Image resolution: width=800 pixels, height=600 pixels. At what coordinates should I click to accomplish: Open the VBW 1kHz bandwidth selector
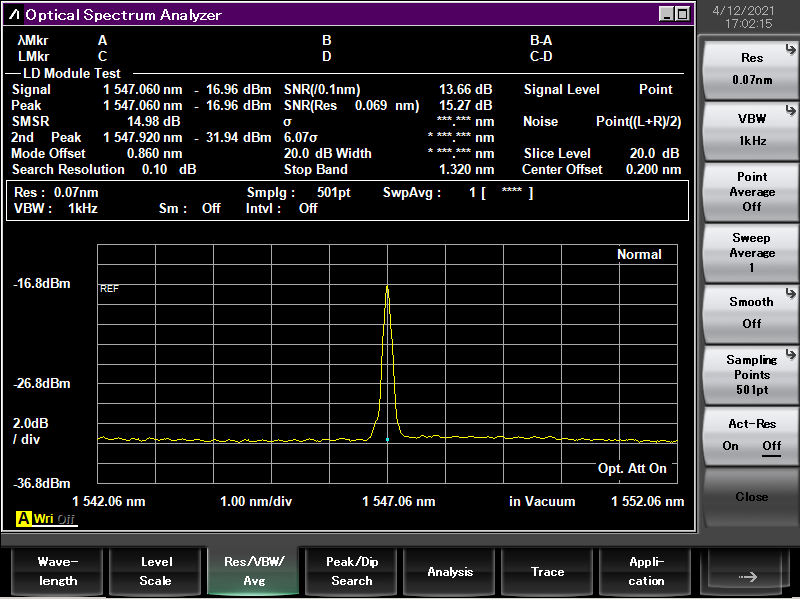point(751,130)
